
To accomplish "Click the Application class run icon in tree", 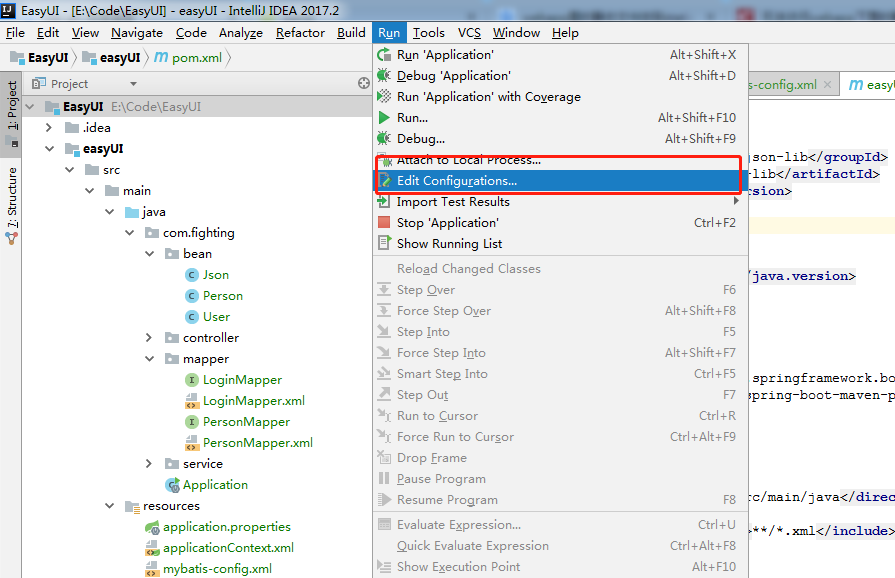I will point(172,485).
